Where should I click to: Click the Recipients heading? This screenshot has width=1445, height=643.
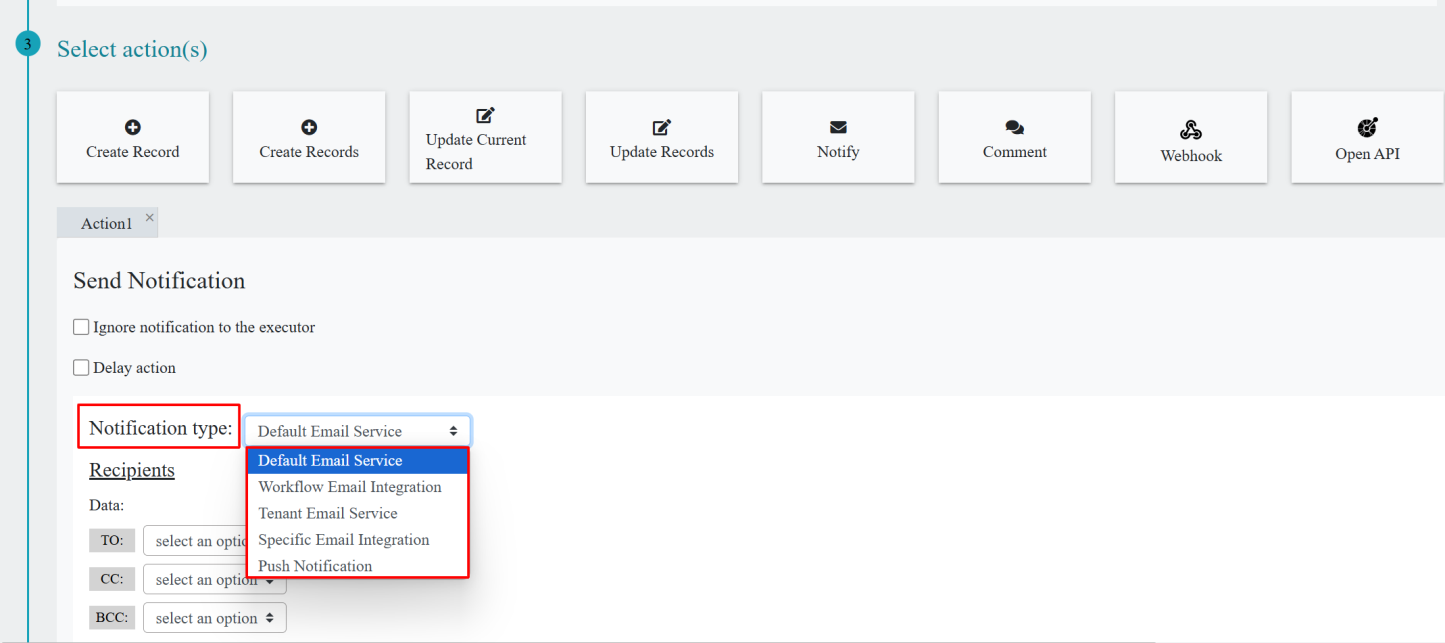tap(132, 470)
